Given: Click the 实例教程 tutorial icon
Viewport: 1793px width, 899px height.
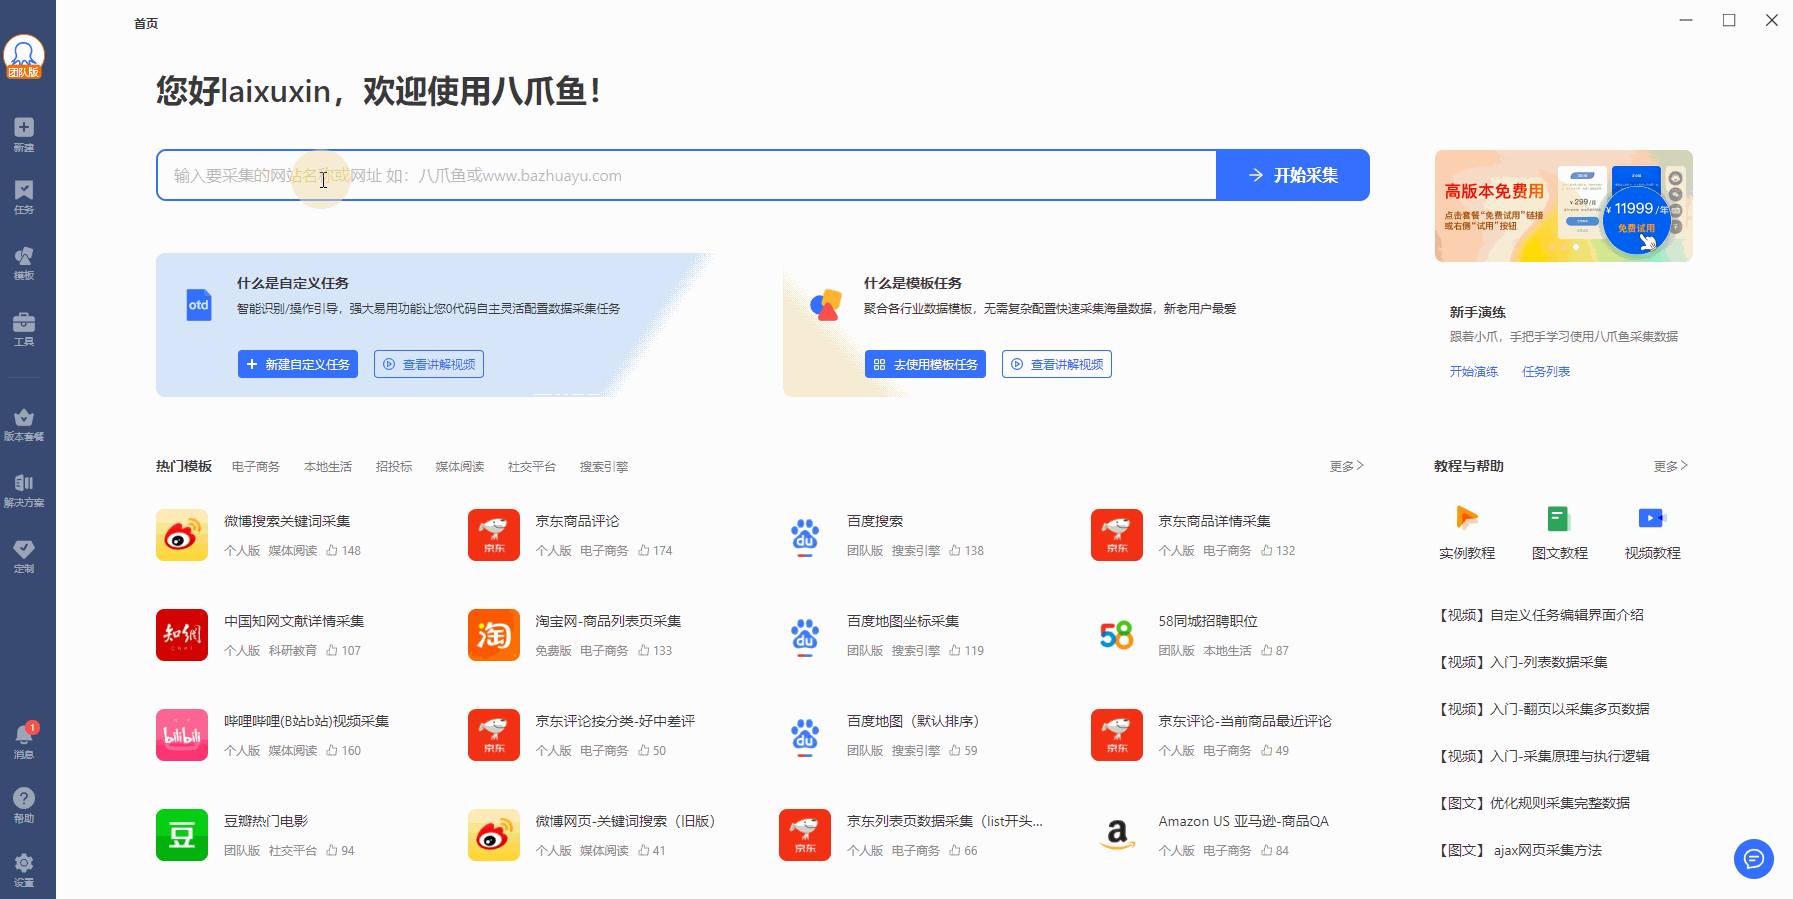Looking at the screenshot, I should 1467,518.
